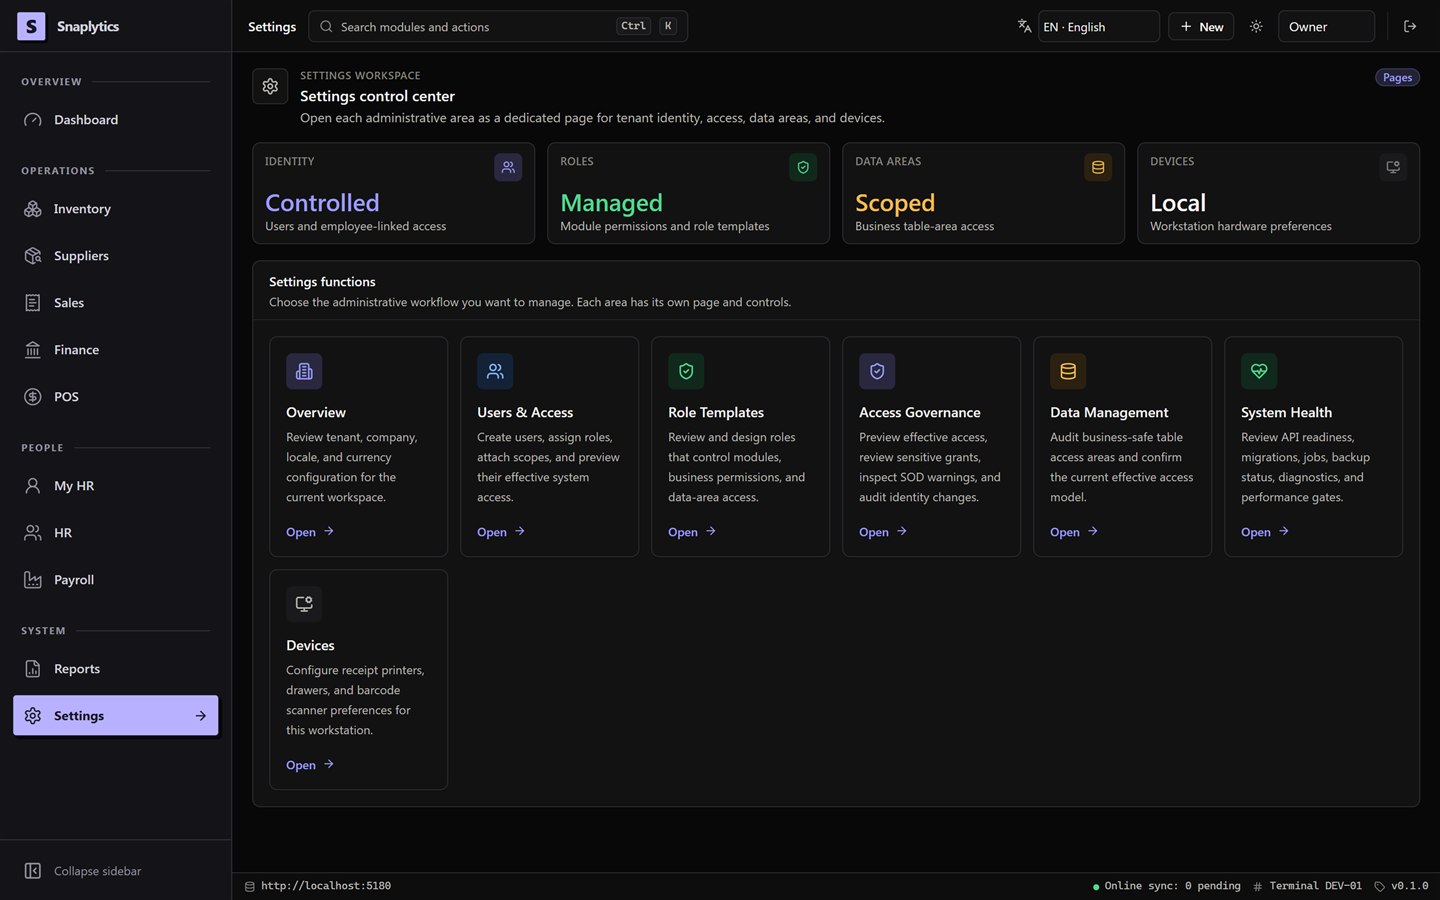Expand the New creation menu
The image size is (1440, 900).
[x=1201, y=27]
